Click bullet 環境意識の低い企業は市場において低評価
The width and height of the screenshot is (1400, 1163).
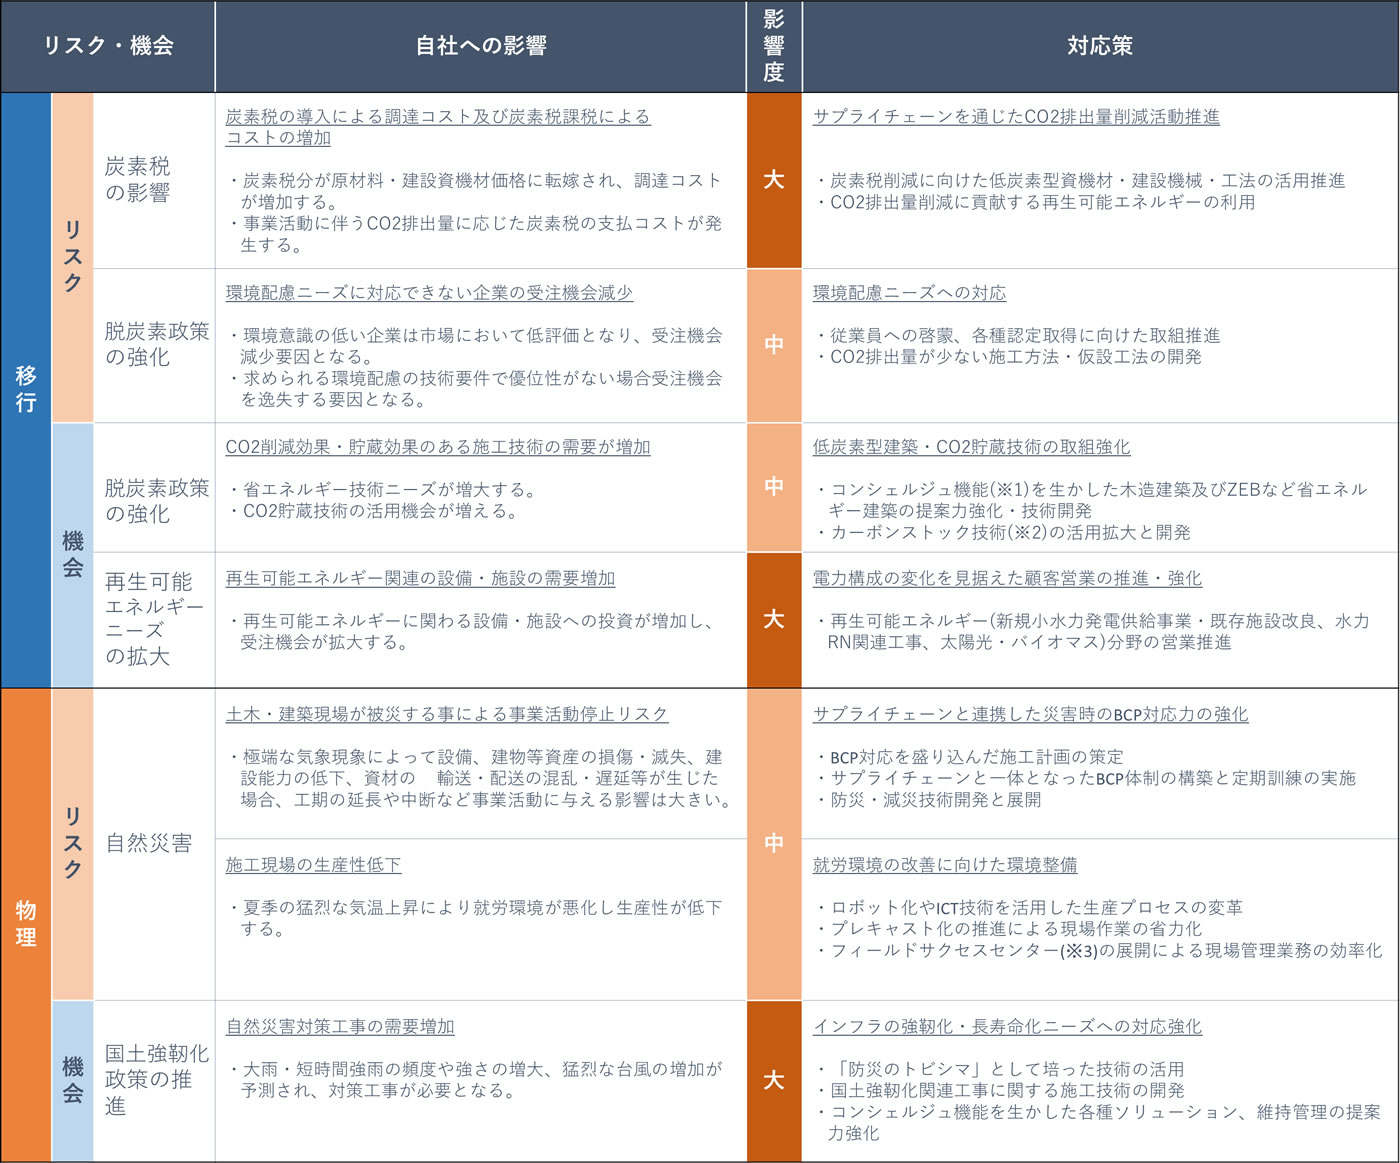pyautogui.click(x=474, y=346)
